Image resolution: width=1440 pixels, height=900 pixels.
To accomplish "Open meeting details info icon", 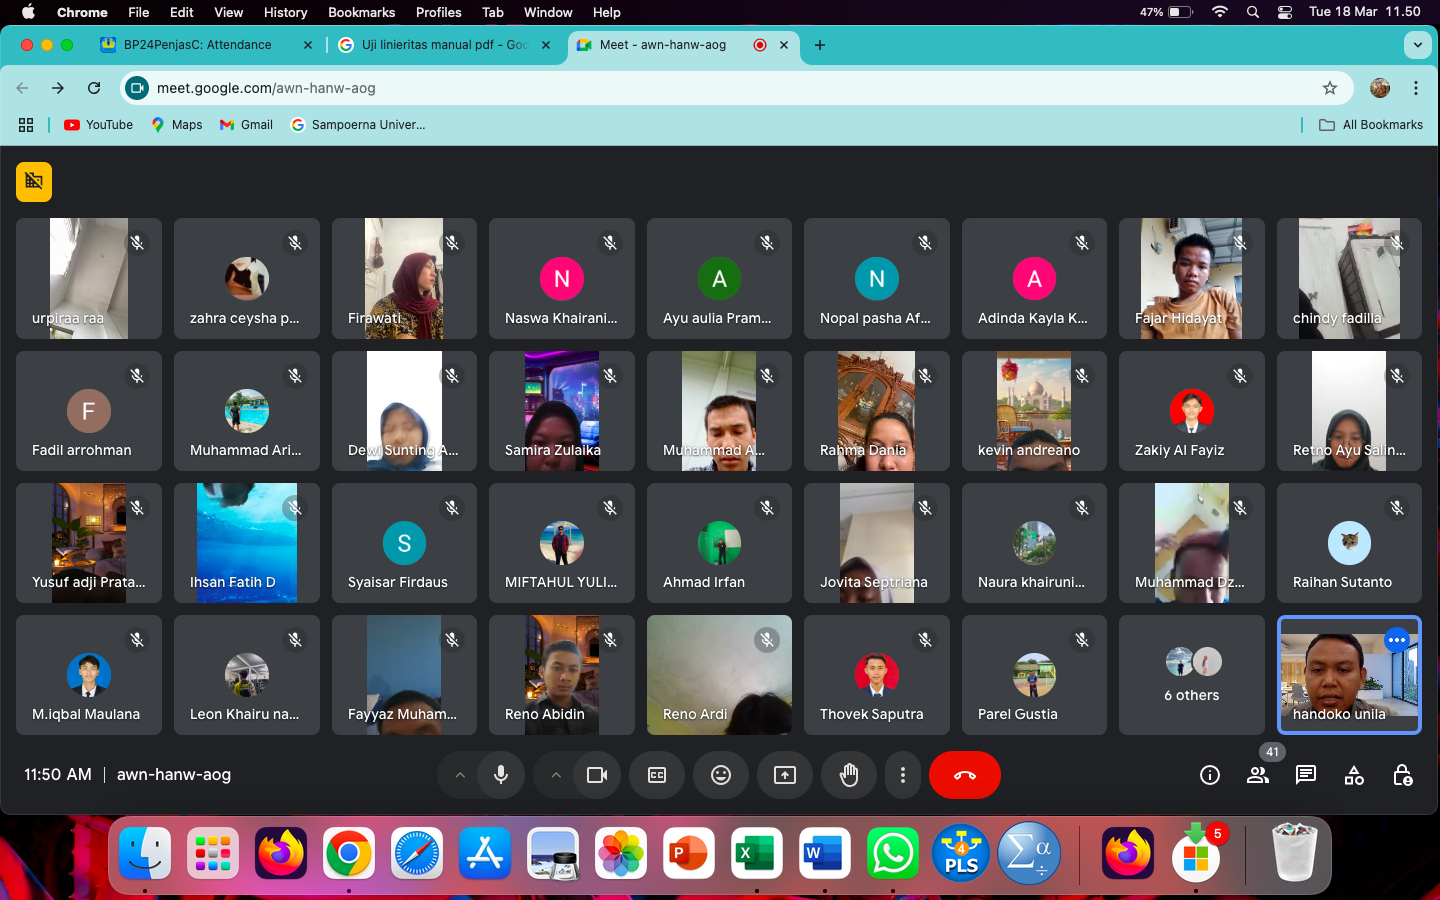I will point(1210,775).
